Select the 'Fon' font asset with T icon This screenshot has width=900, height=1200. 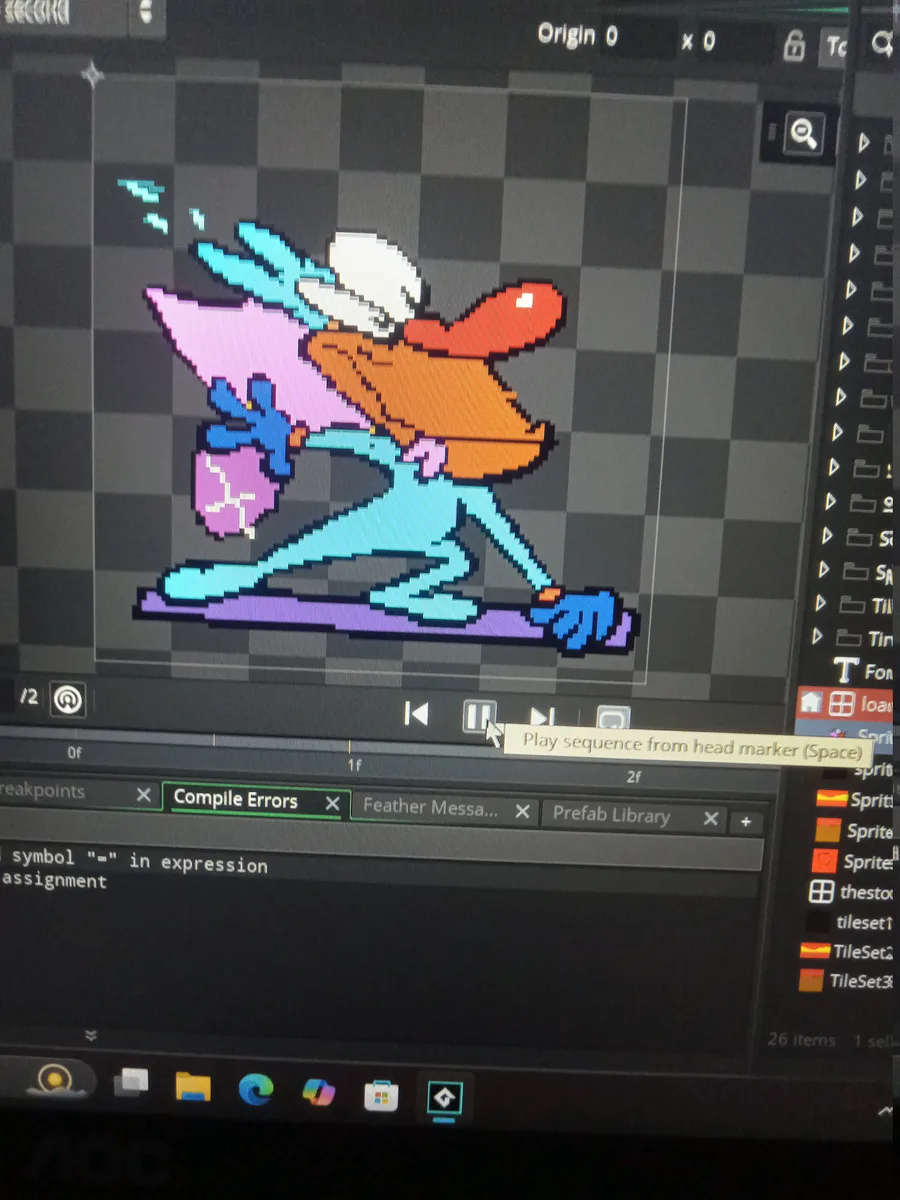pos(863,671)
